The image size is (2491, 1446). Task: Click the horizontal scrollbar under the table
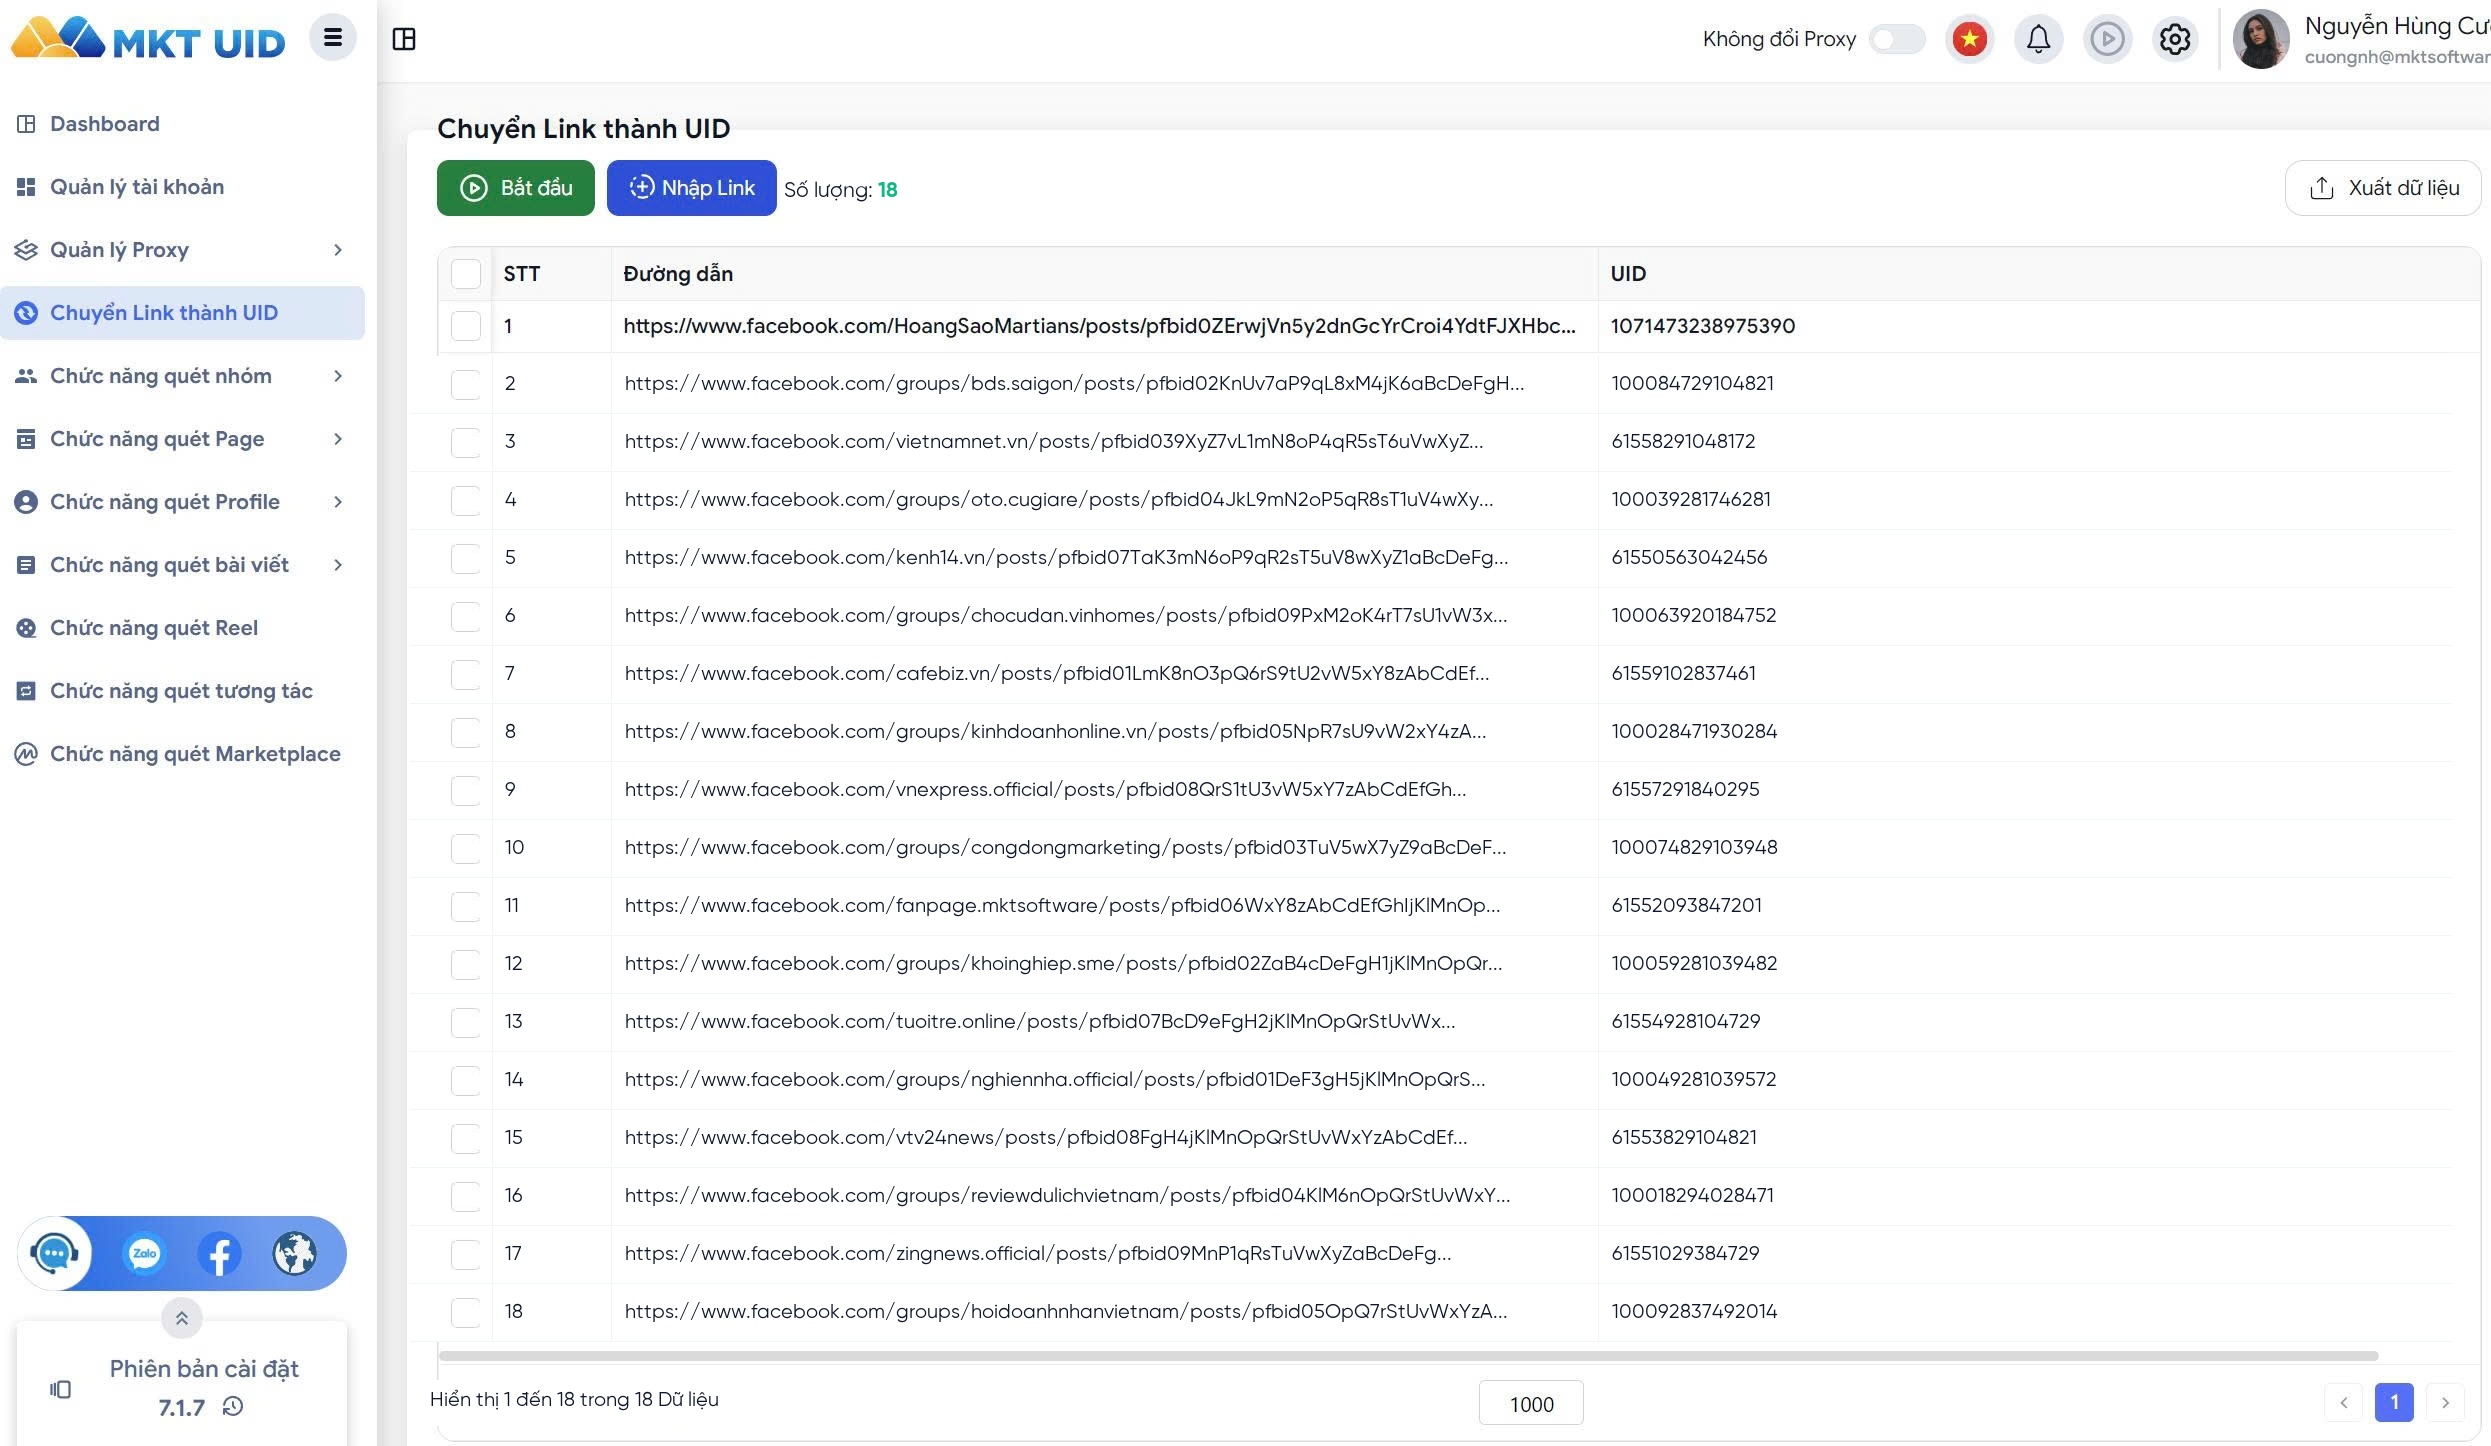[1408, 1356]
